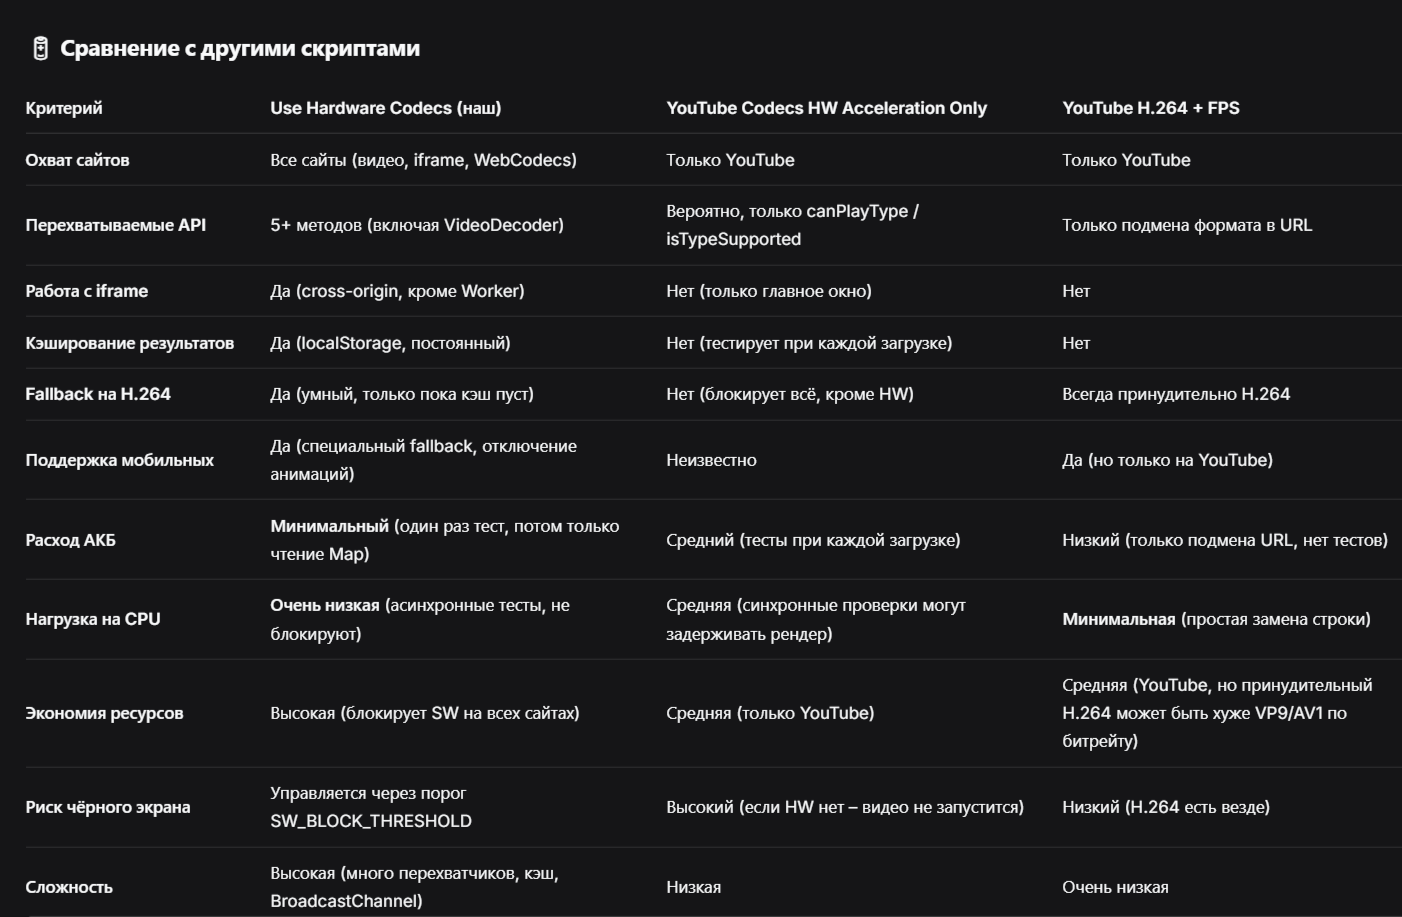Click the icon beside the section heading
Image resolution: width=1402 pixels, height=917 pixels.
(x=40, y=48)
